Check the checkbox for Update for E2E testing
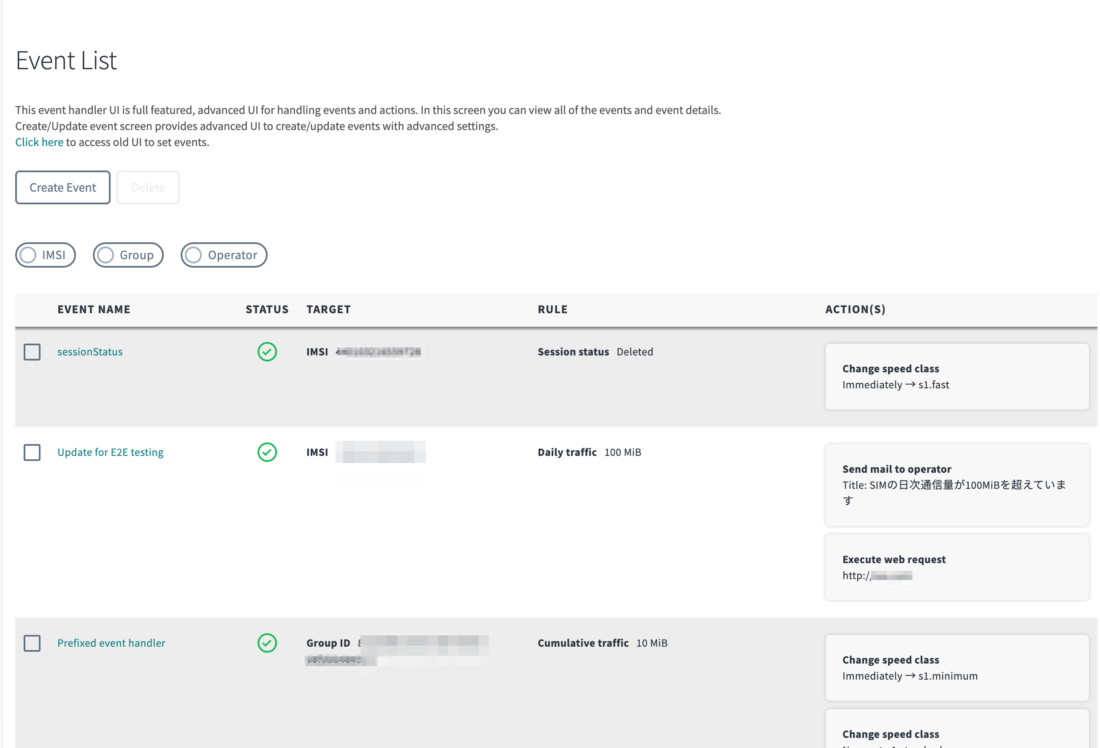Screen dimensions: 1100x748 [31, 452]
